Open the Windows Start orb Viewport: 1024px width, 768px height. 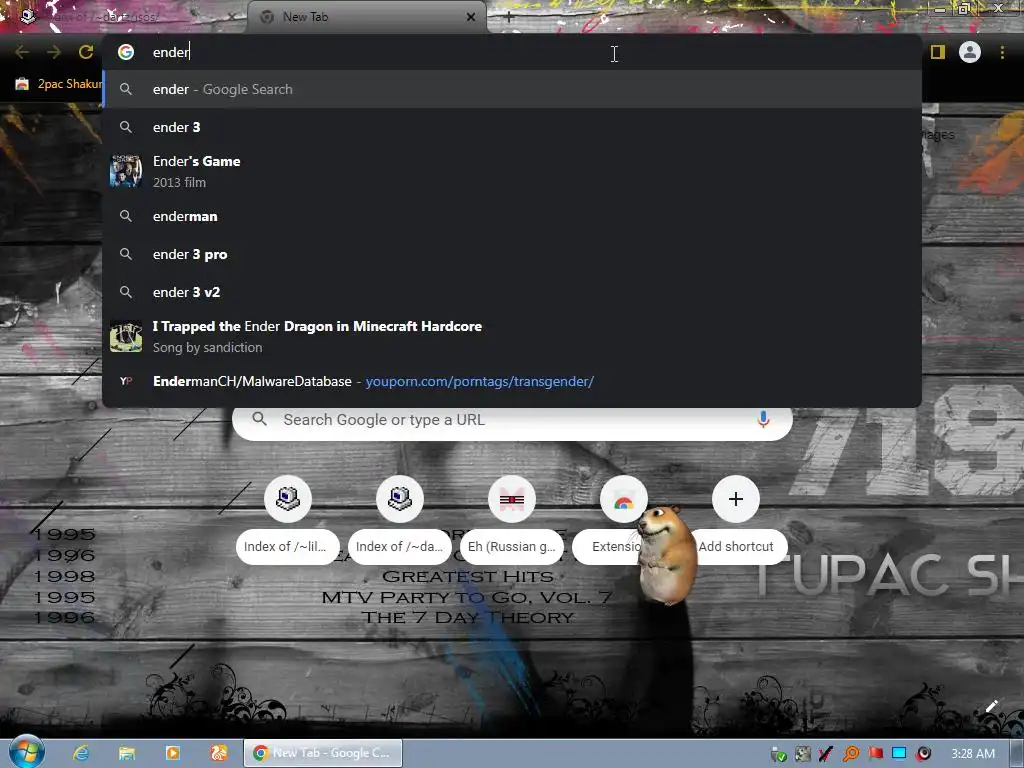26,753
